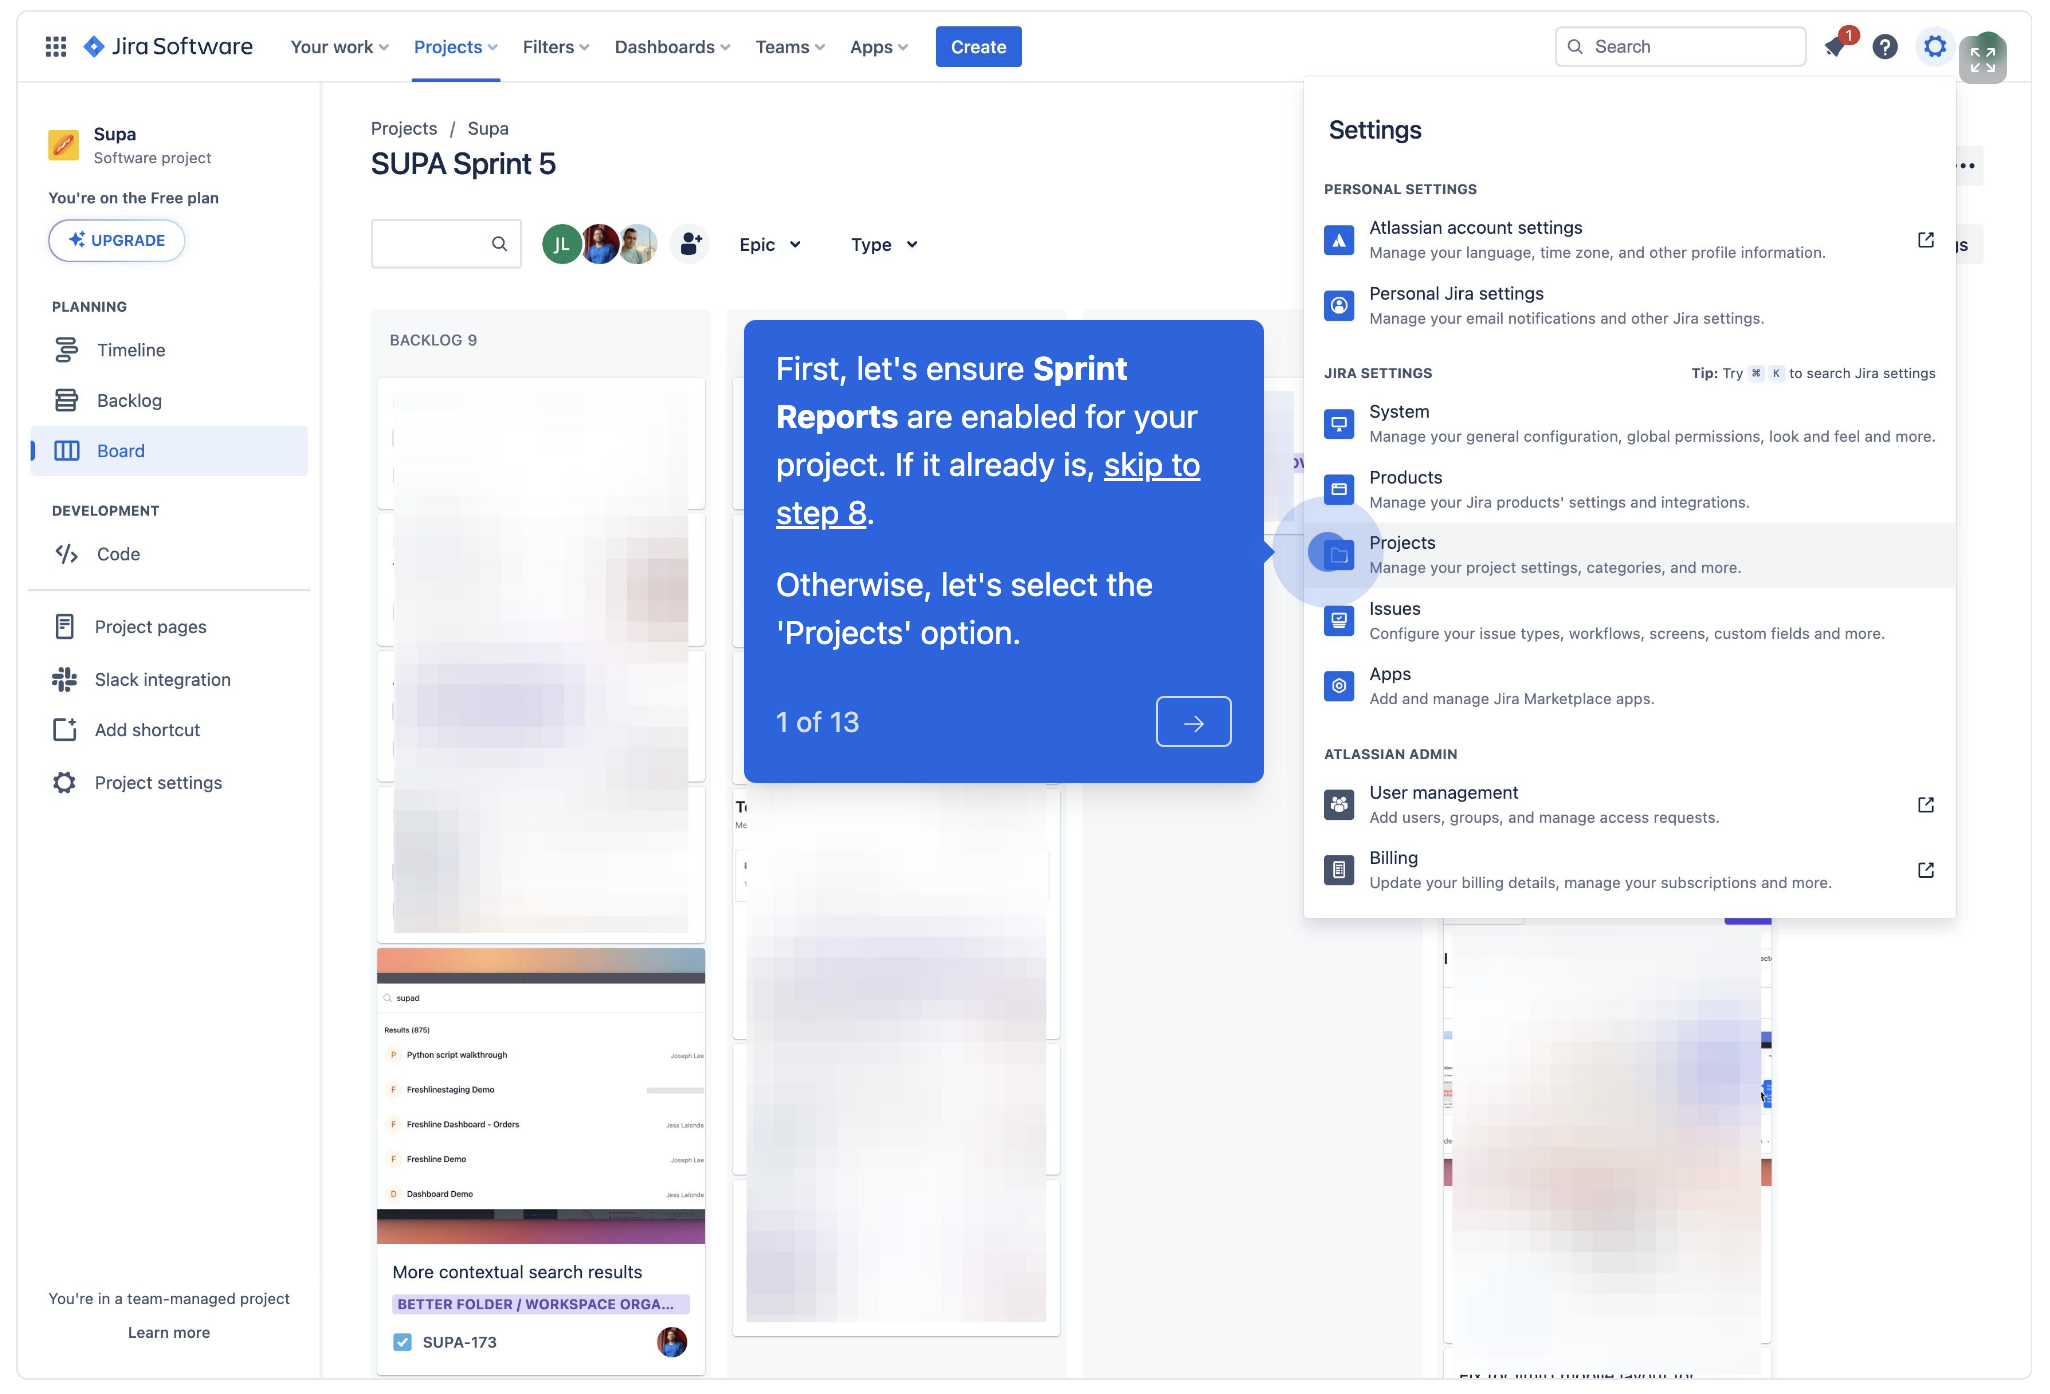Open the app switcher grid icon

pyautogui.click(x=55, y=46)
